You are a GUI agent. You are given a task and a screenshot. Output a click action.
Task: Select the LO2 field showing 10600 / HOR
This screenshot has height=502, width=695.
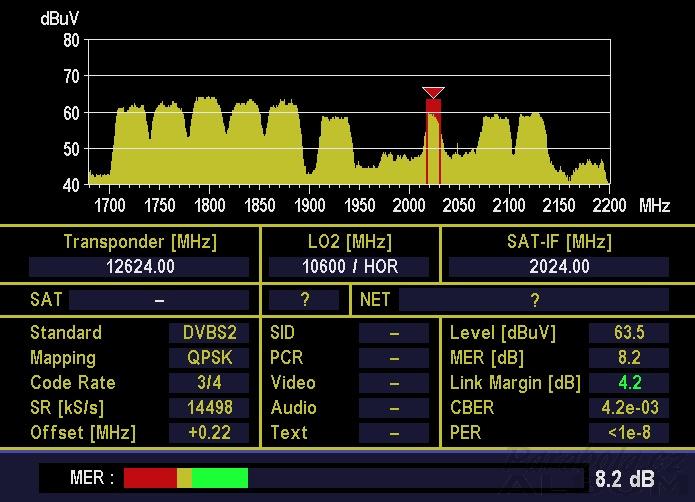[349, 267]
